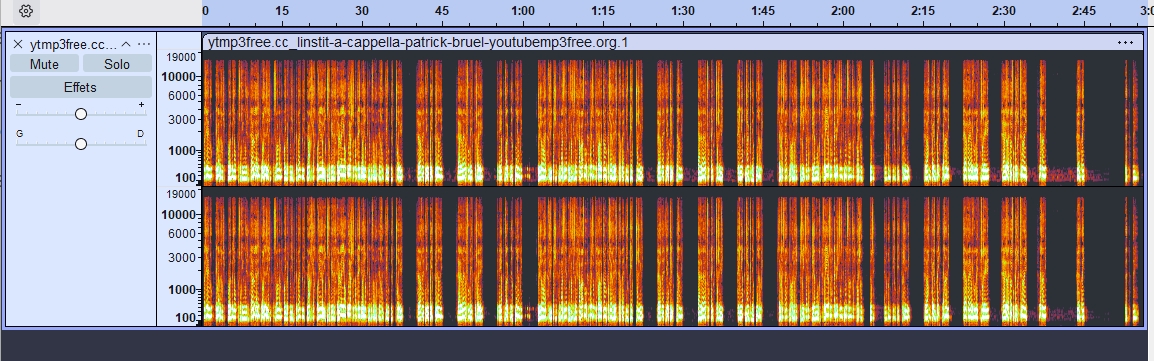Viewport: 1154px width, 361px height.
Task: Click the track gain slider knob
Action: click(x=81, y=114)
